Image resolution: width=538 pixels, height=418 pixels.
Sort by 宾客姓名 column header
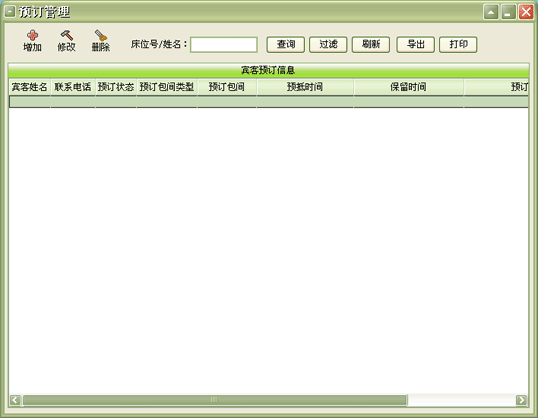click(30, 87)
